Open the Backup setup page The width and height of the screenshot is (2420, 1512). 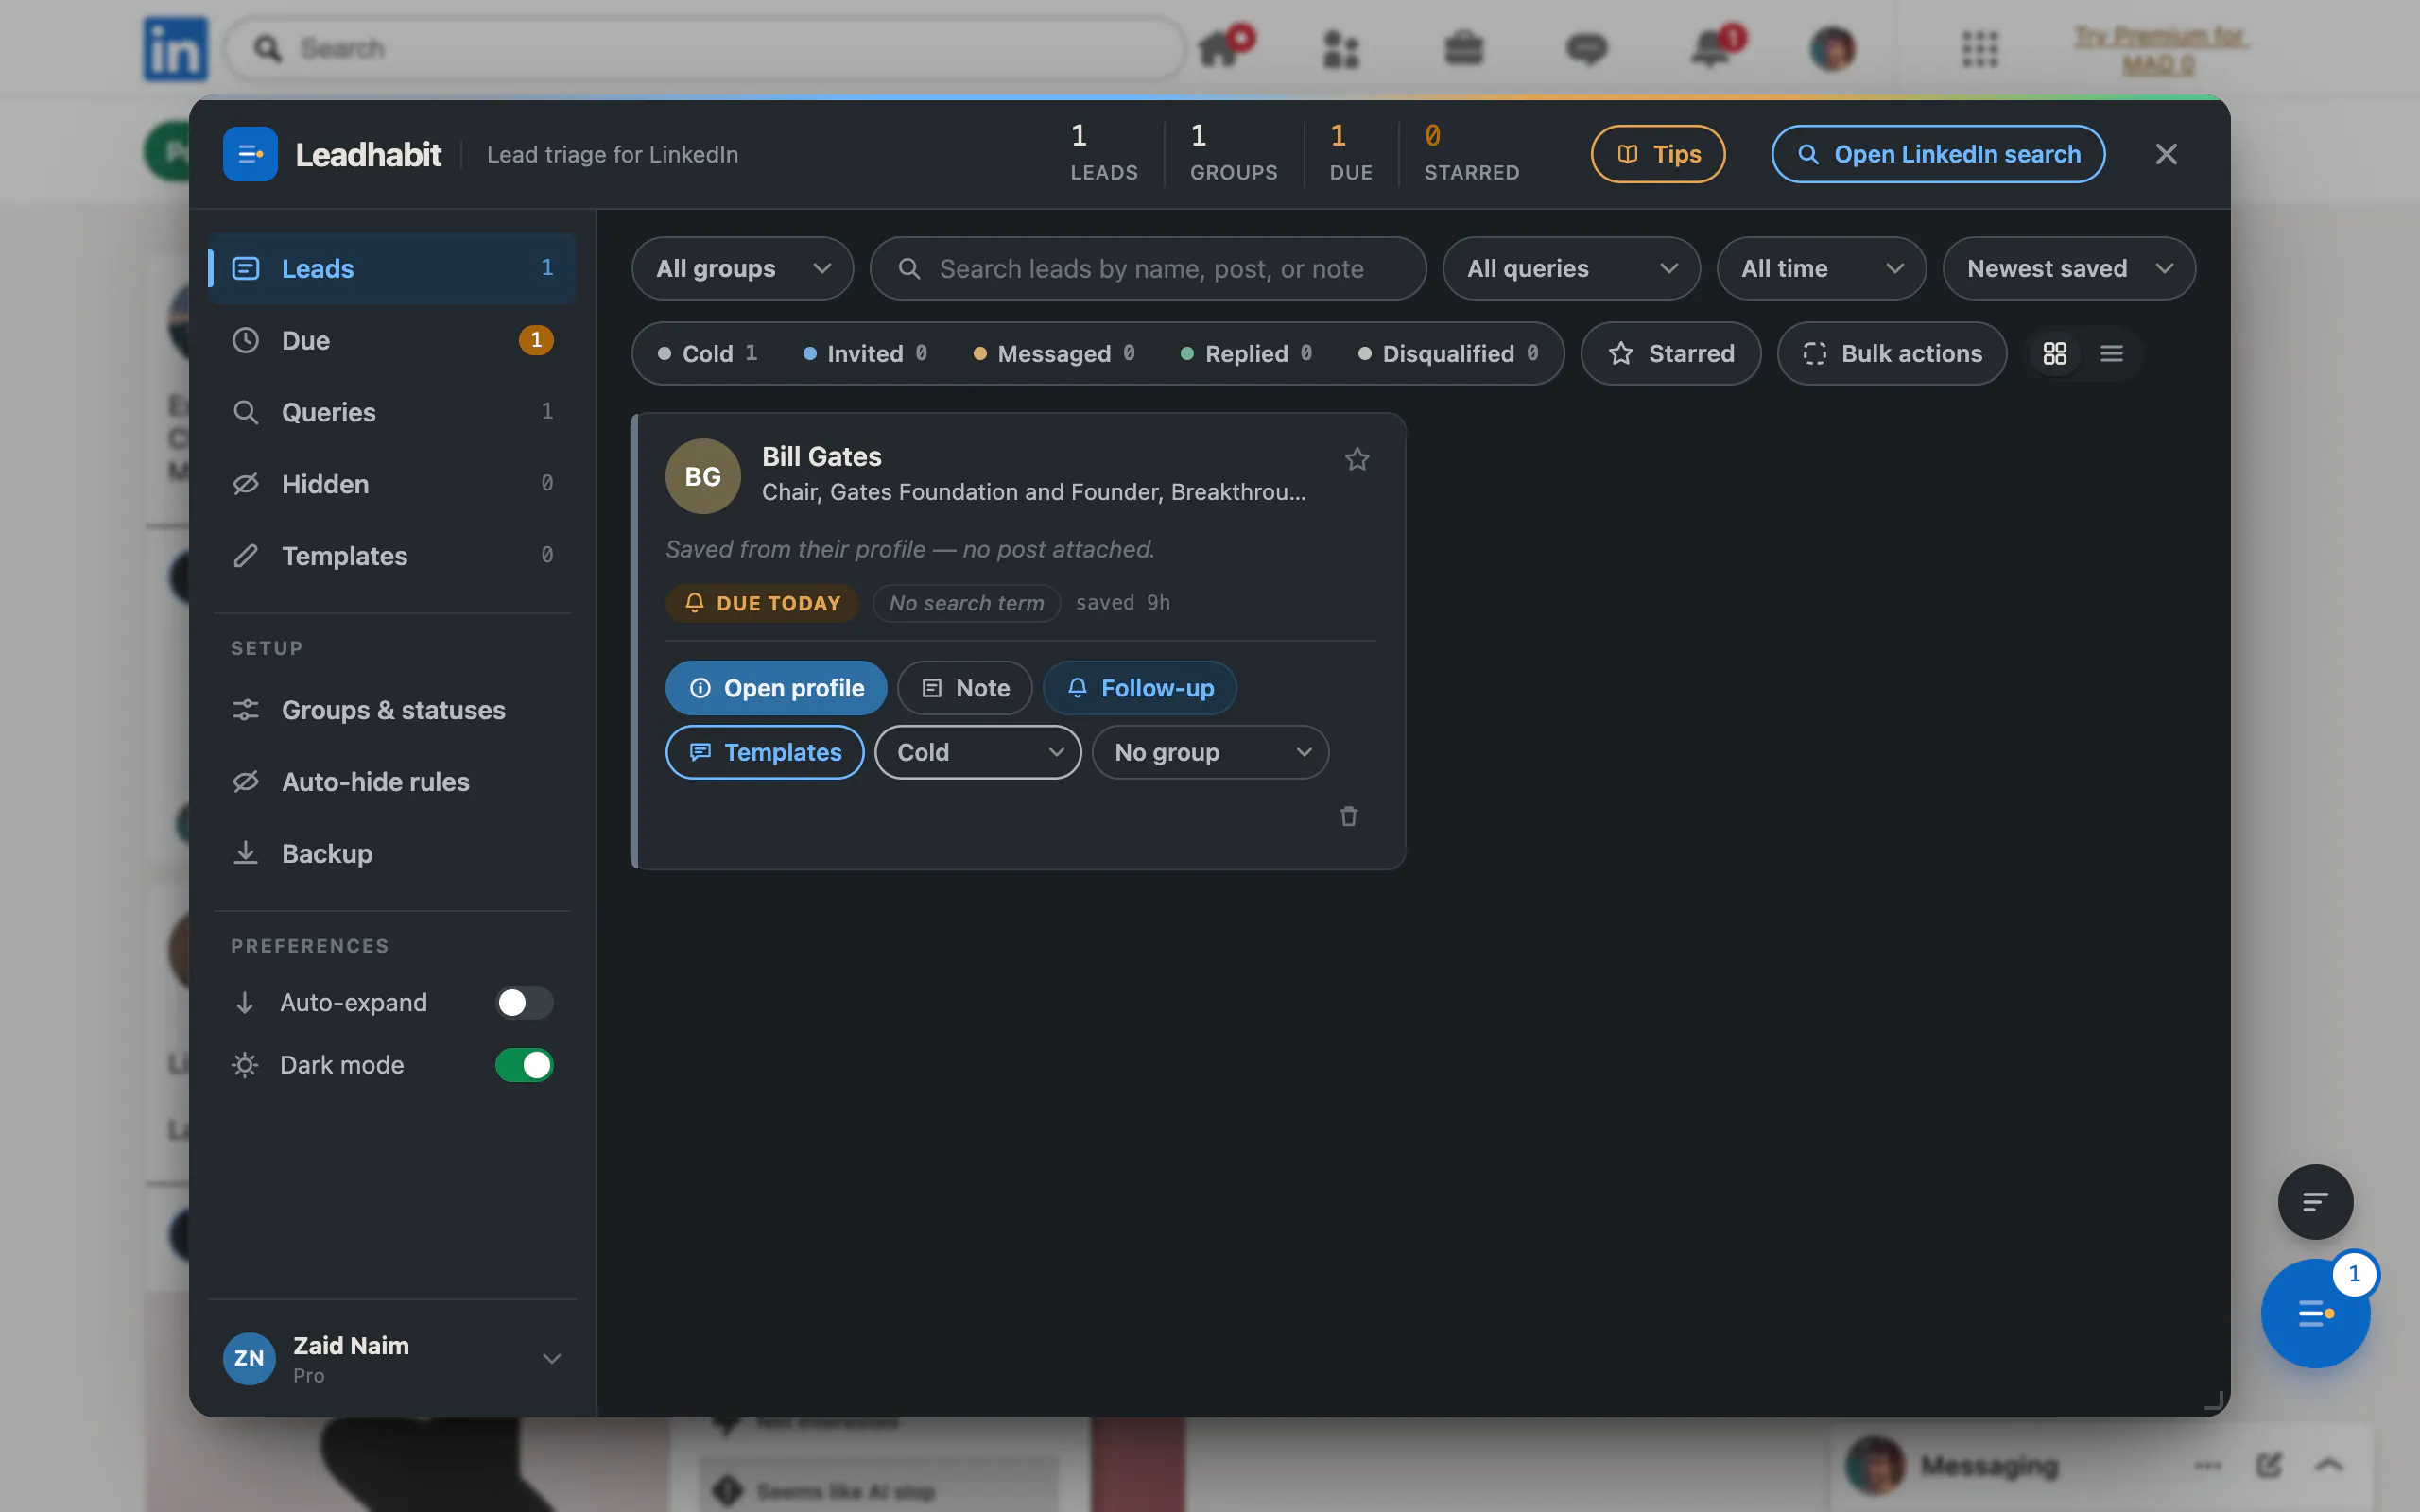[x=392, y=854]
